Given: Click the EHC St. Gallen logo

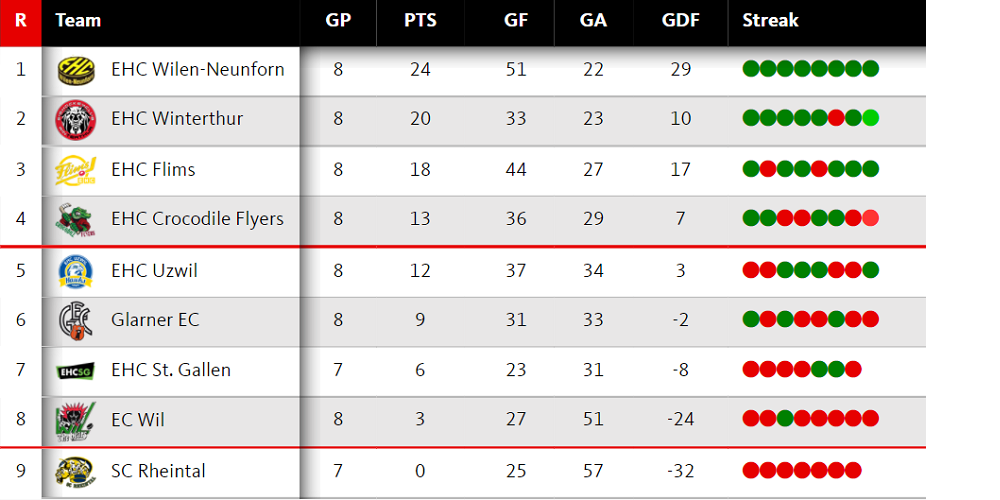Looking at the screenshot, I should [x=75, y=371].
